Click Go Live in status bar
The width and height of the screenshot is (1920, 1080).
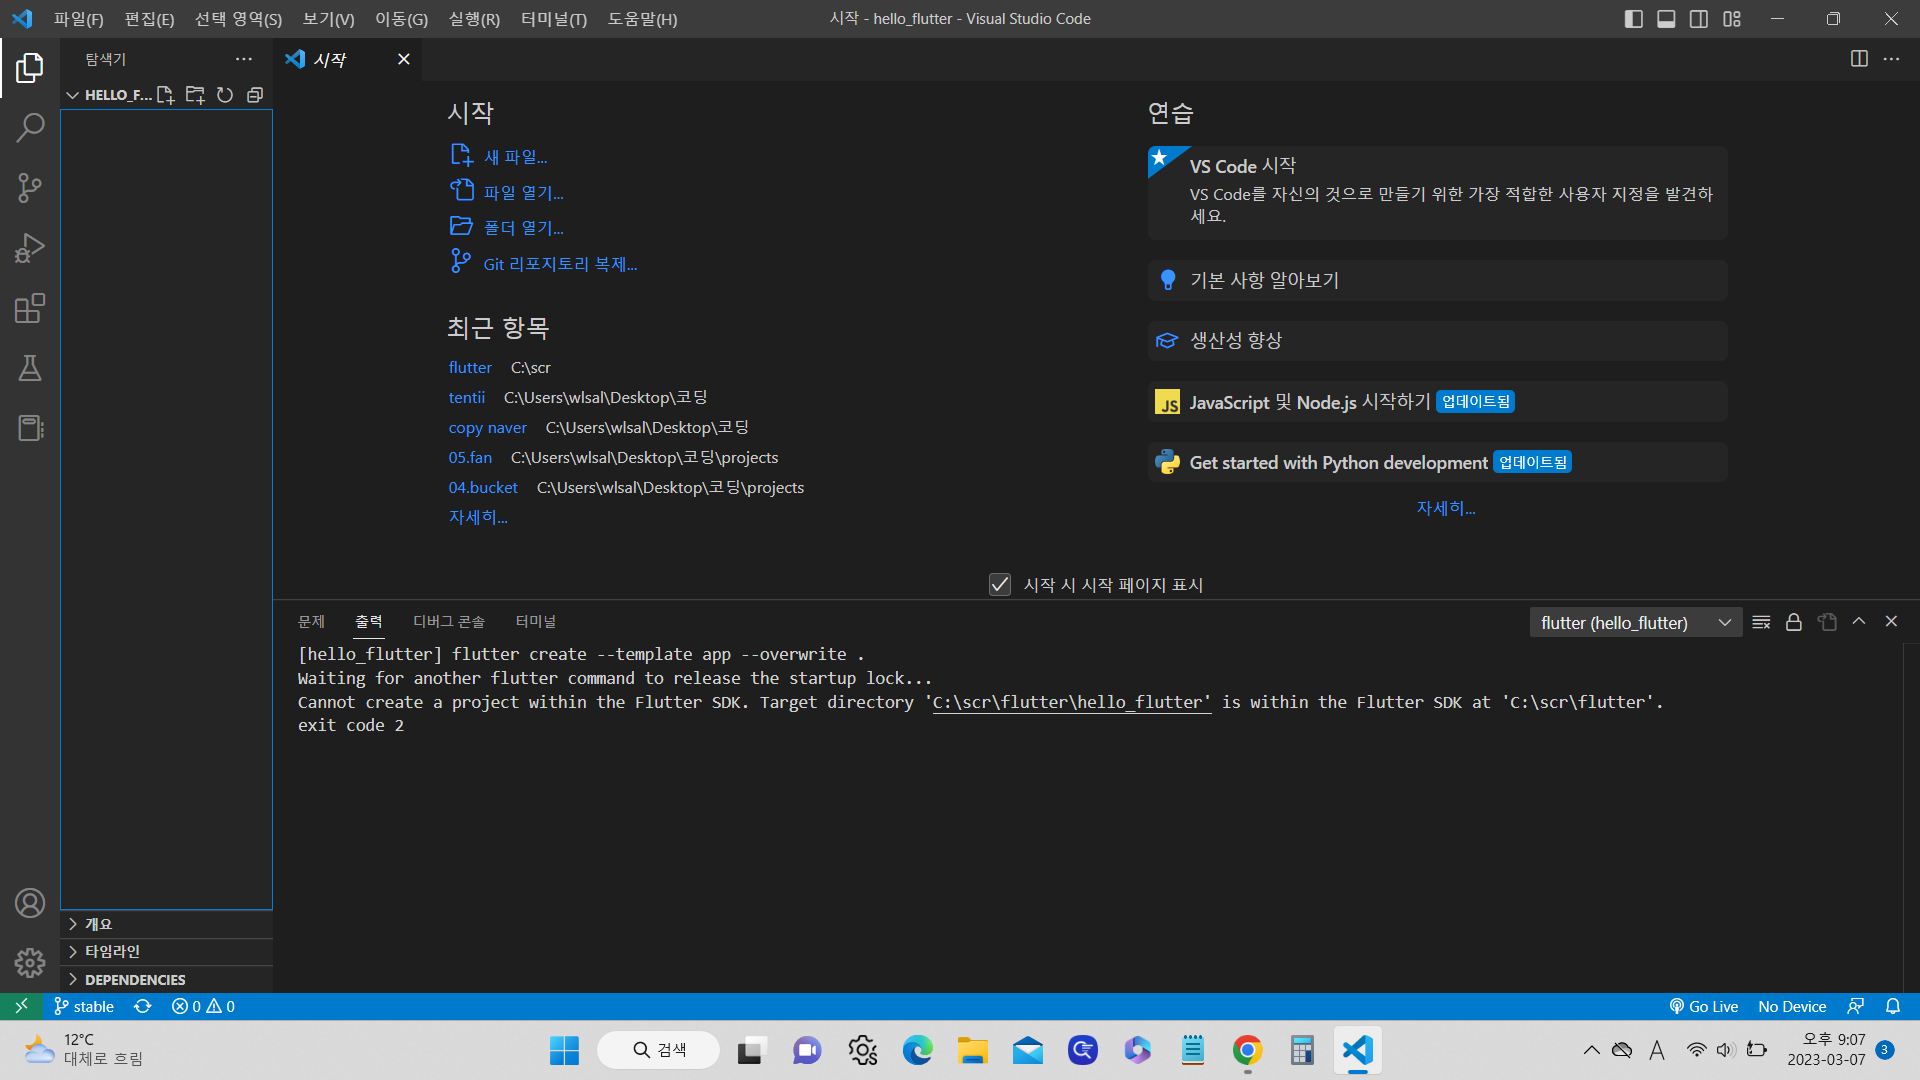1704,1006
